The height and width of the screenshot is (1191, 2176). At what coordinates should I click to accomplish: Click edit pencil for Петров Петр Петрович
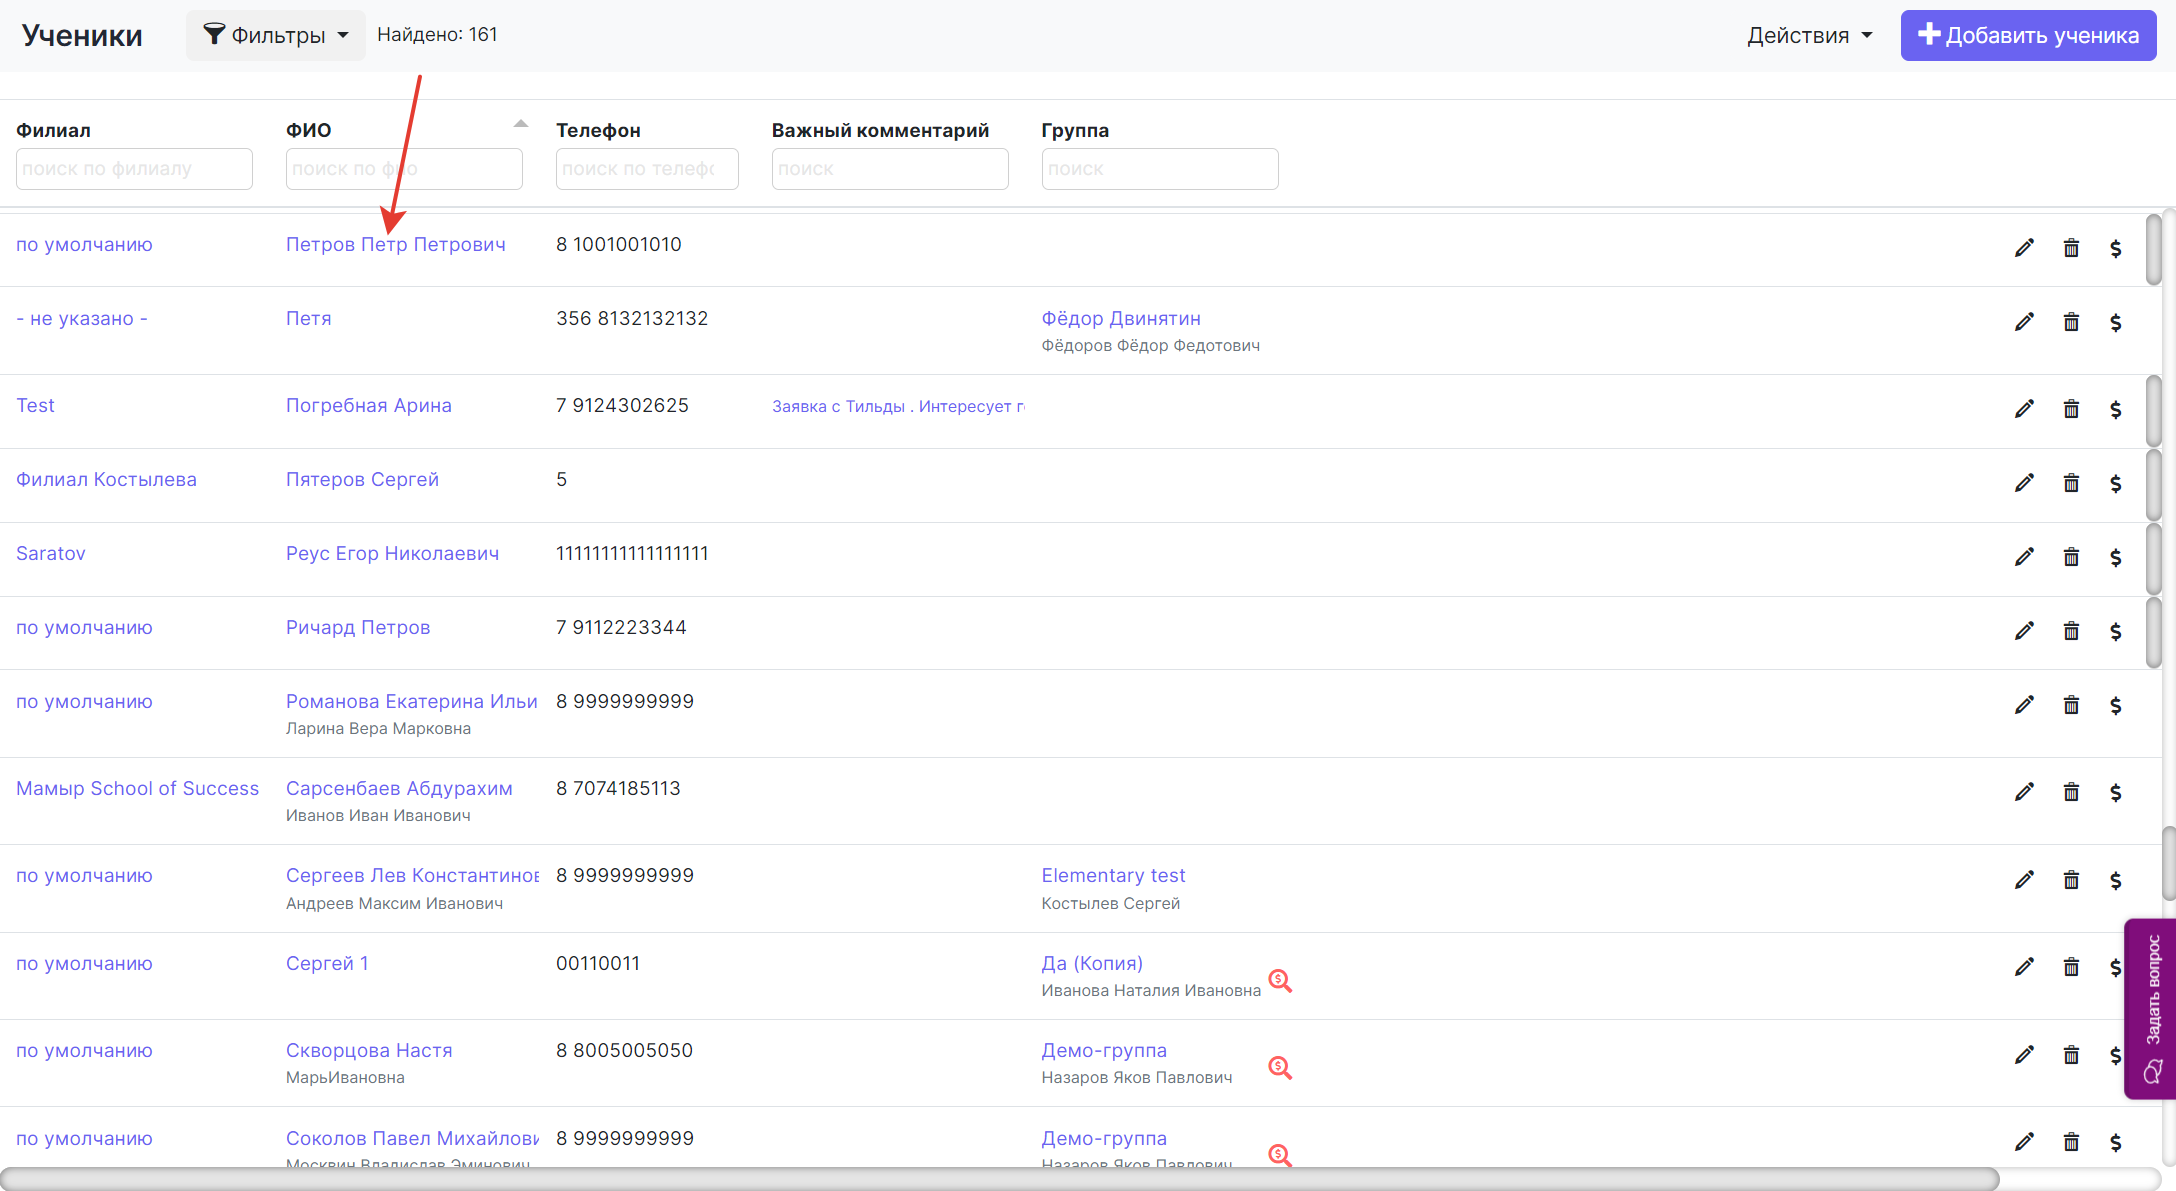tap(2024, 248)
